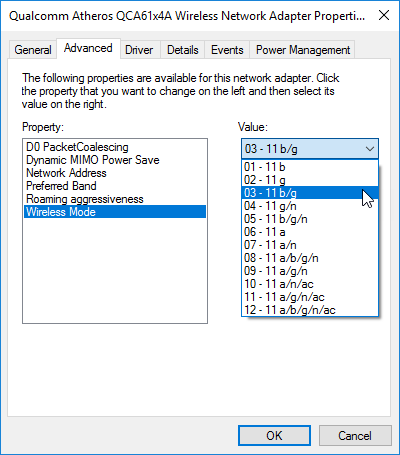Select 08 - 11 a/b/g/n option
The height and width of the screenshot is (455, 400).
click(x=310, y=258)
